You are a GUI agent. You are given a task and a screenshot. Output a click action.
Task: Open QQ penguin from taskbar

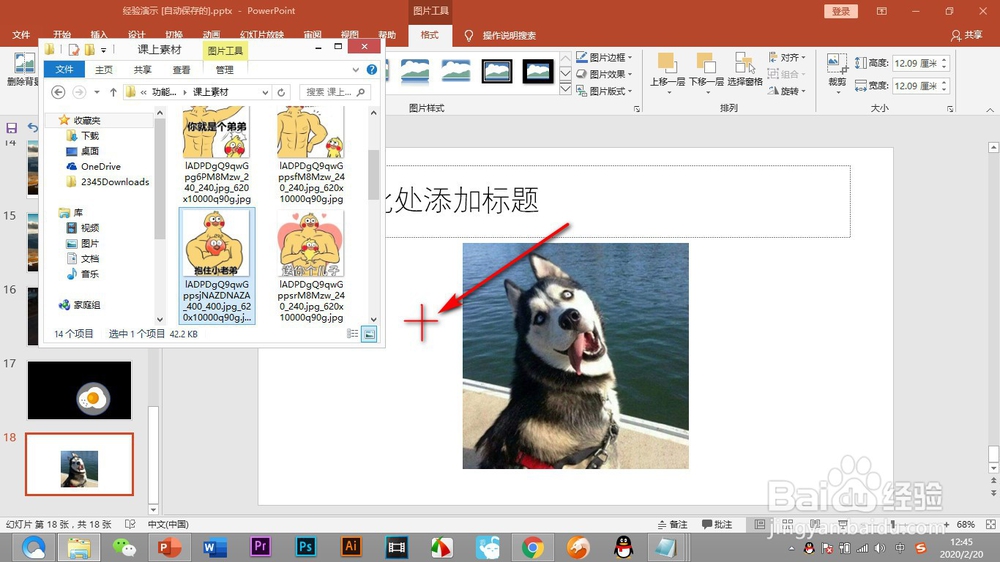click(624, 547)
